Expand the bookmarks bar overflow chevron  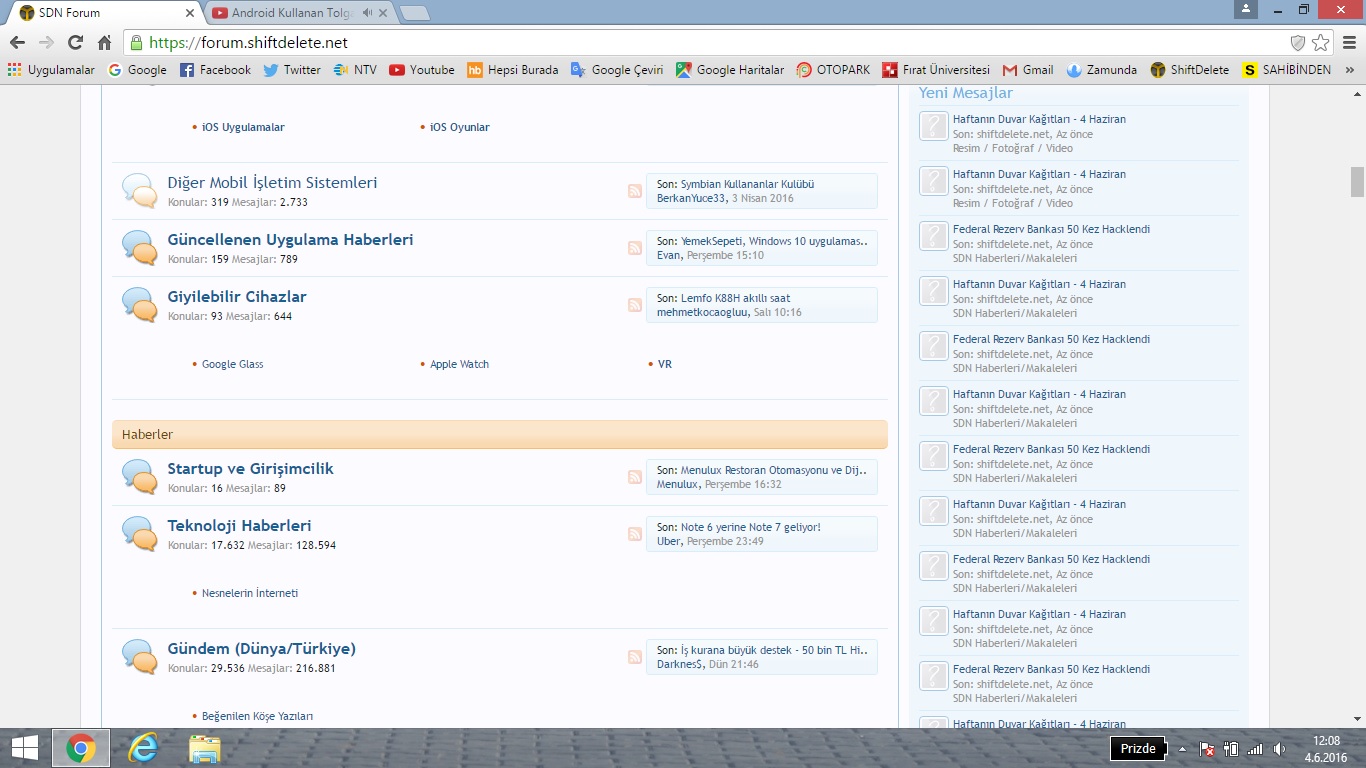(1350, 70)
